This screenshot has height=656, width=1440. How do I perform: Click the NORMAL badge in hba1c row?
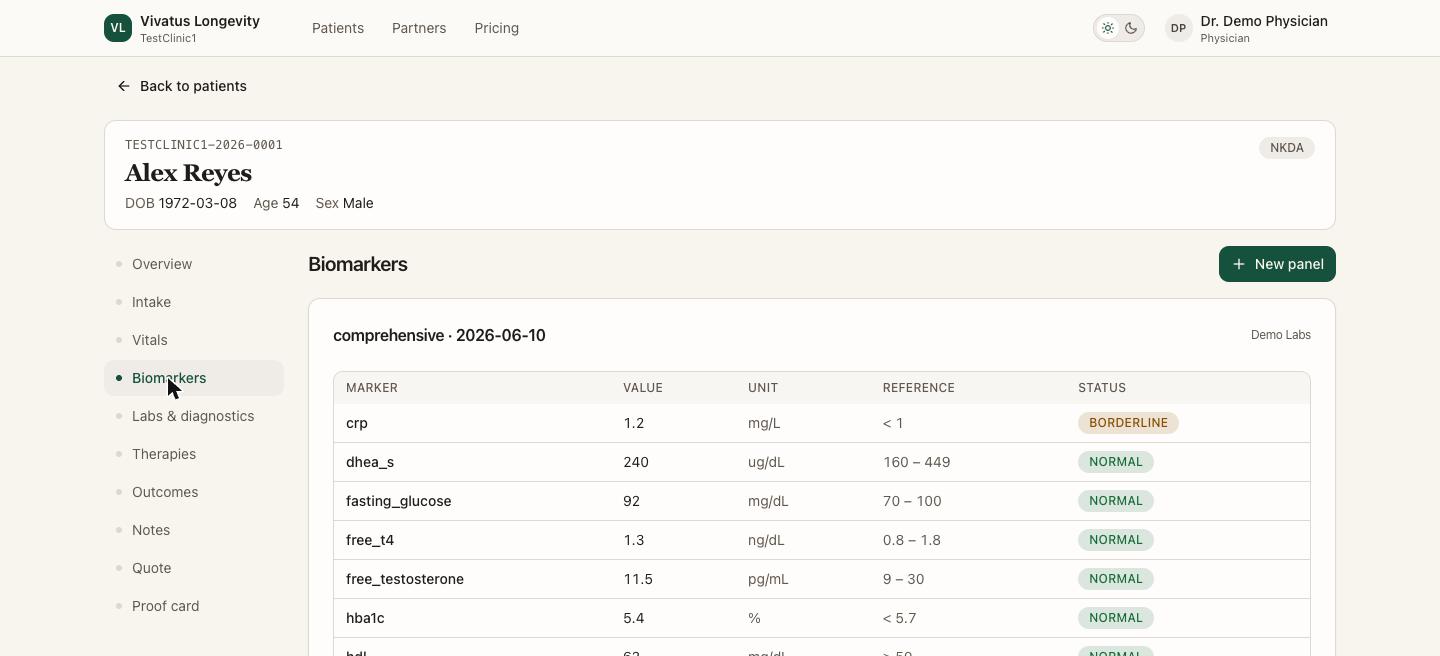click(x=1116, y=618)
